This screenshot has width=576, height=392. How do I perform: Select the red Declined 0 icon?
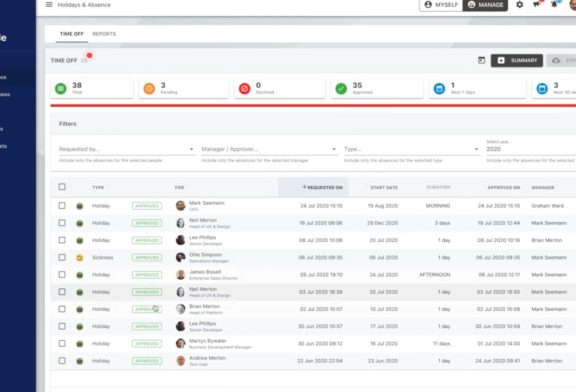coord(245,89)
